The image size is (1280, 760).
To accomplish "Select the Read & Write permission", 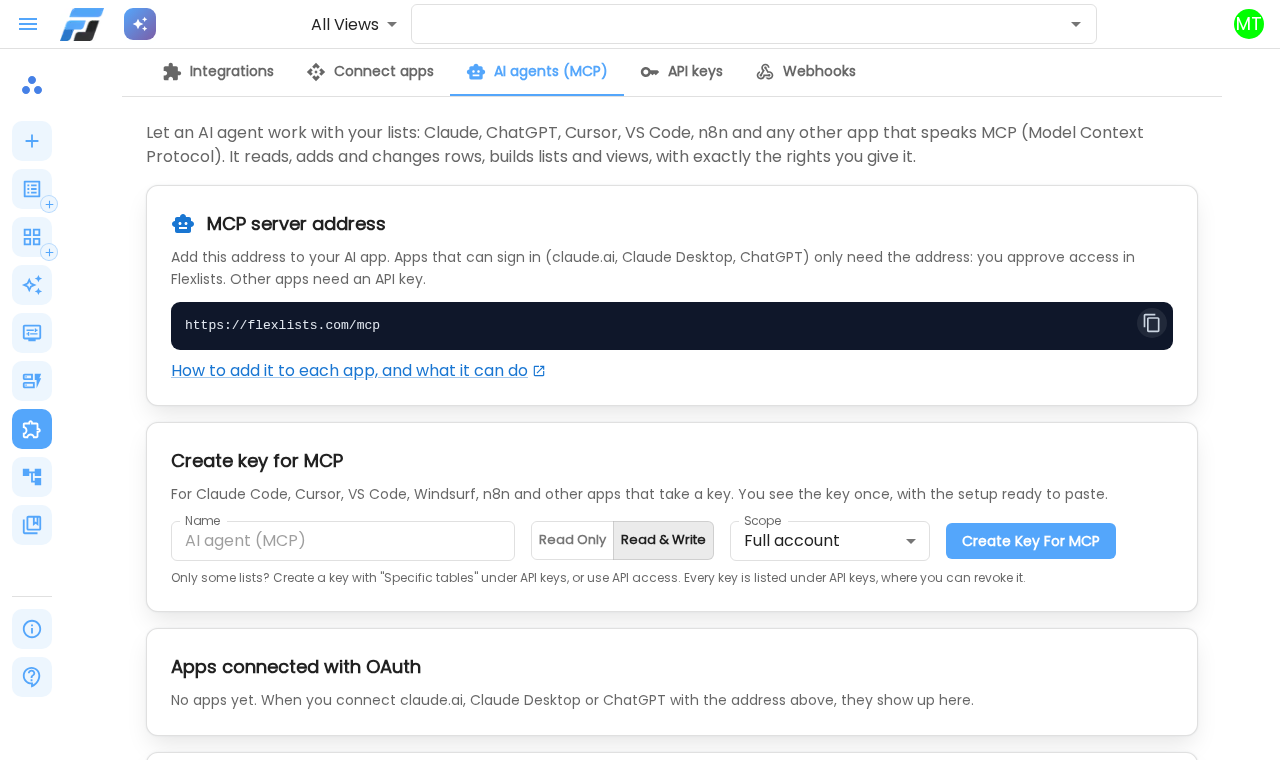I will (663, 540).
